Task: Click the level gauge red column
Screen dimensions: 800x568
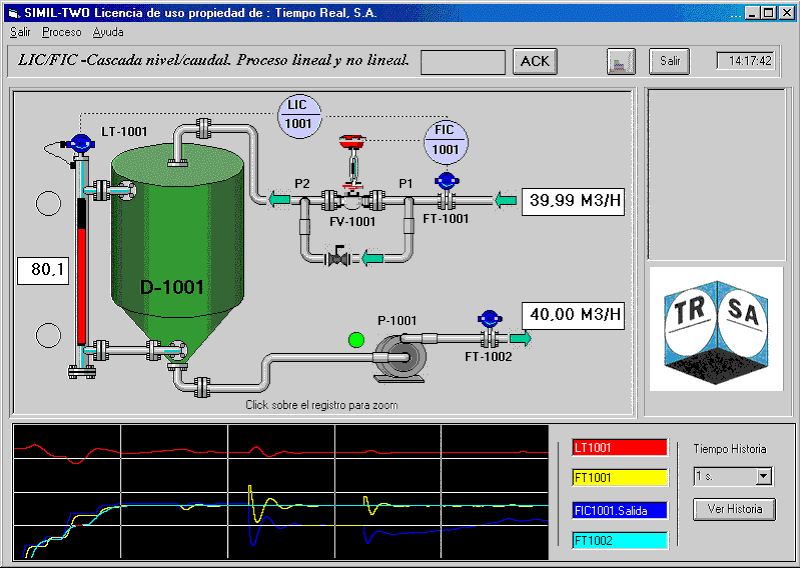Action: tap(81, 286)
